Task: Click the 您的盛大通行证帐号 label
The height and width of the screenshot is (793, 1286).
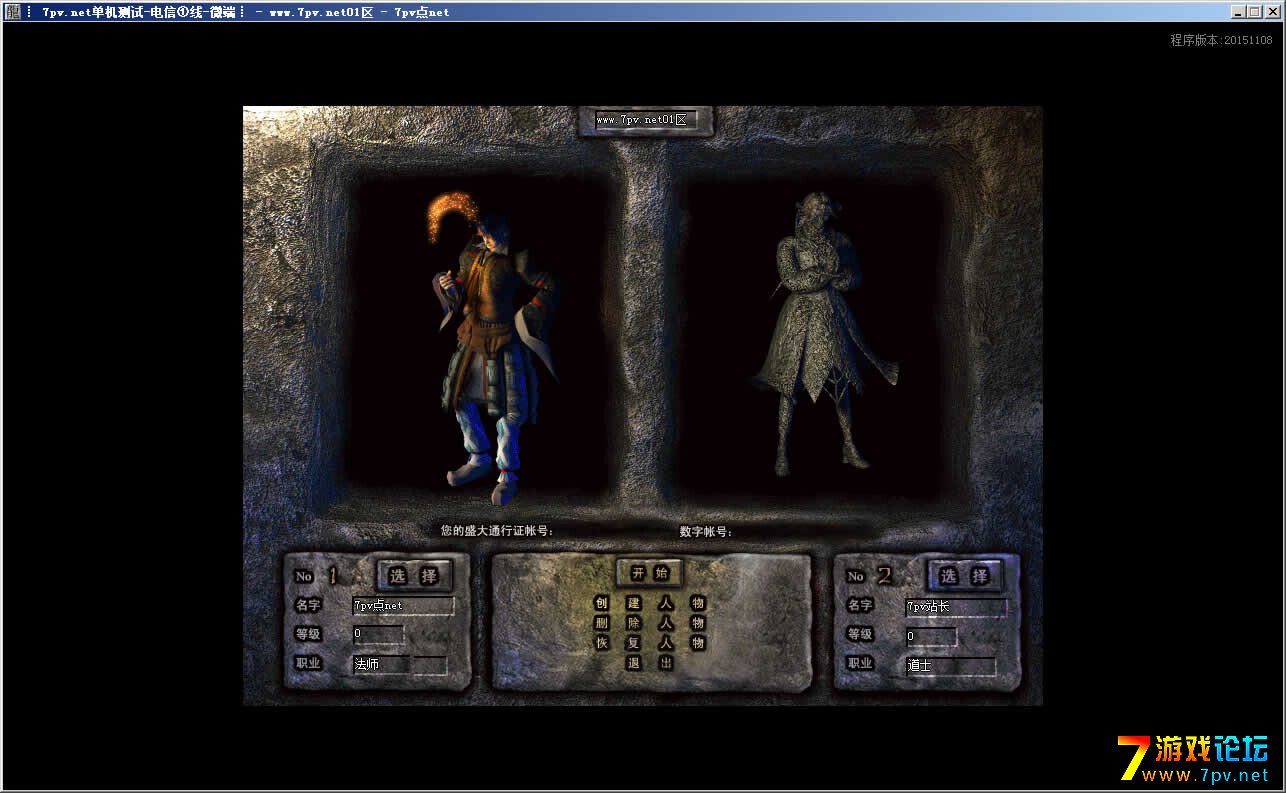Action: pos(497,531)
